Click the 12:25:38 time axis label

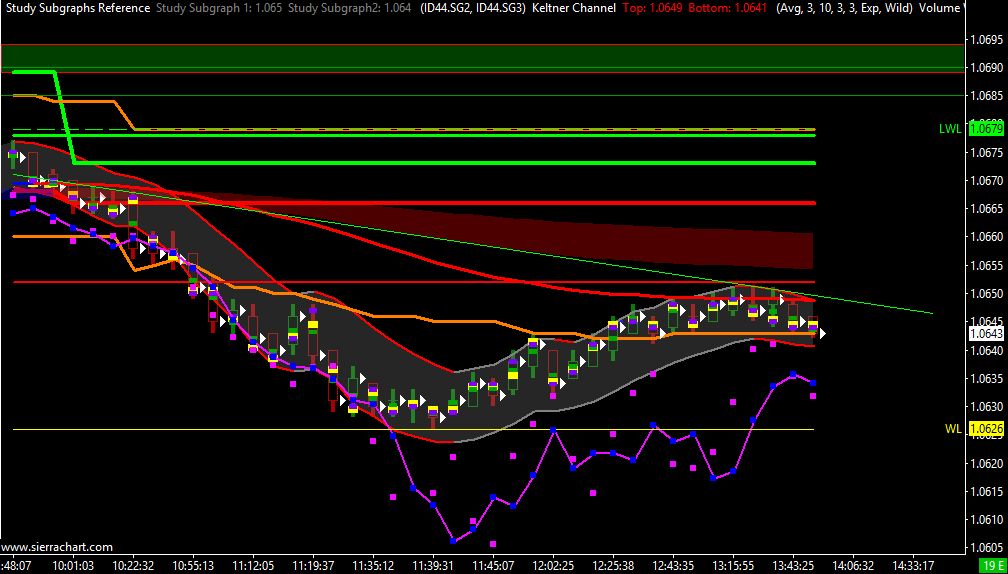pos(613,565)
